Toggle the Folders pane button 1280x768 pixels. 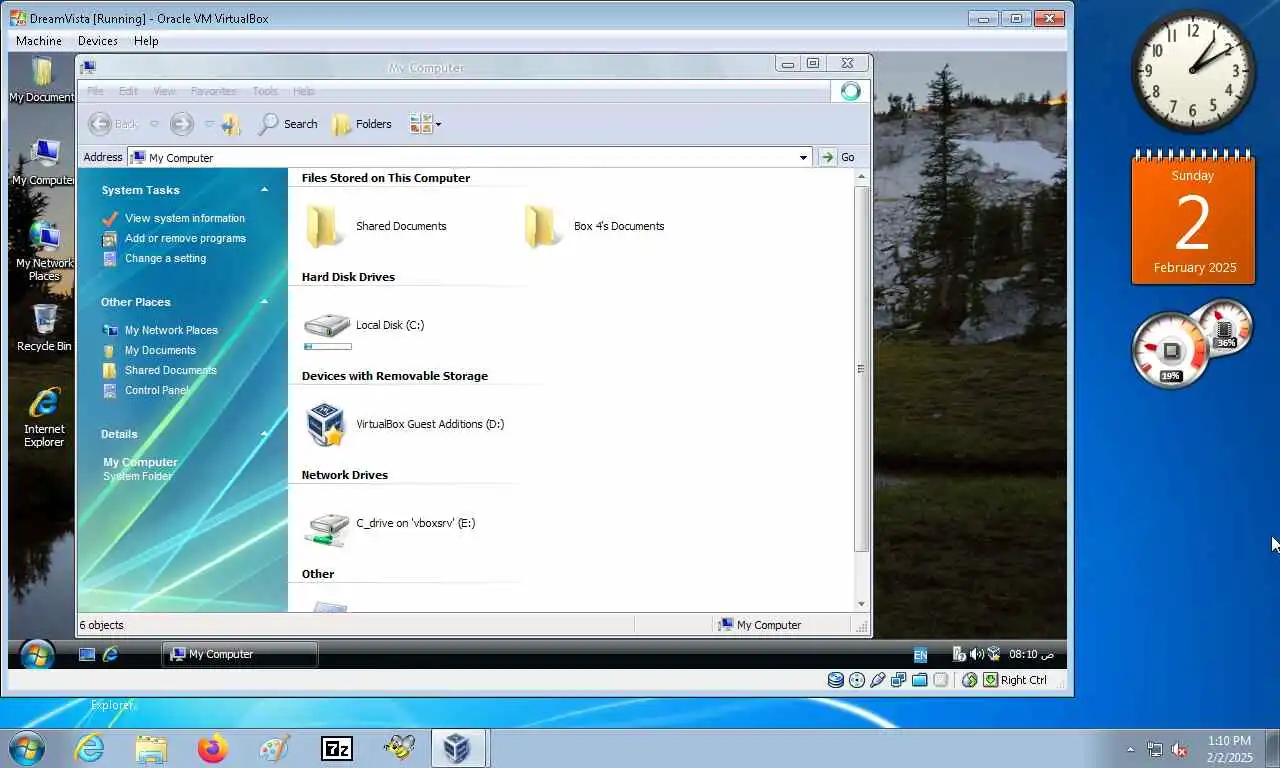(362, 124)
